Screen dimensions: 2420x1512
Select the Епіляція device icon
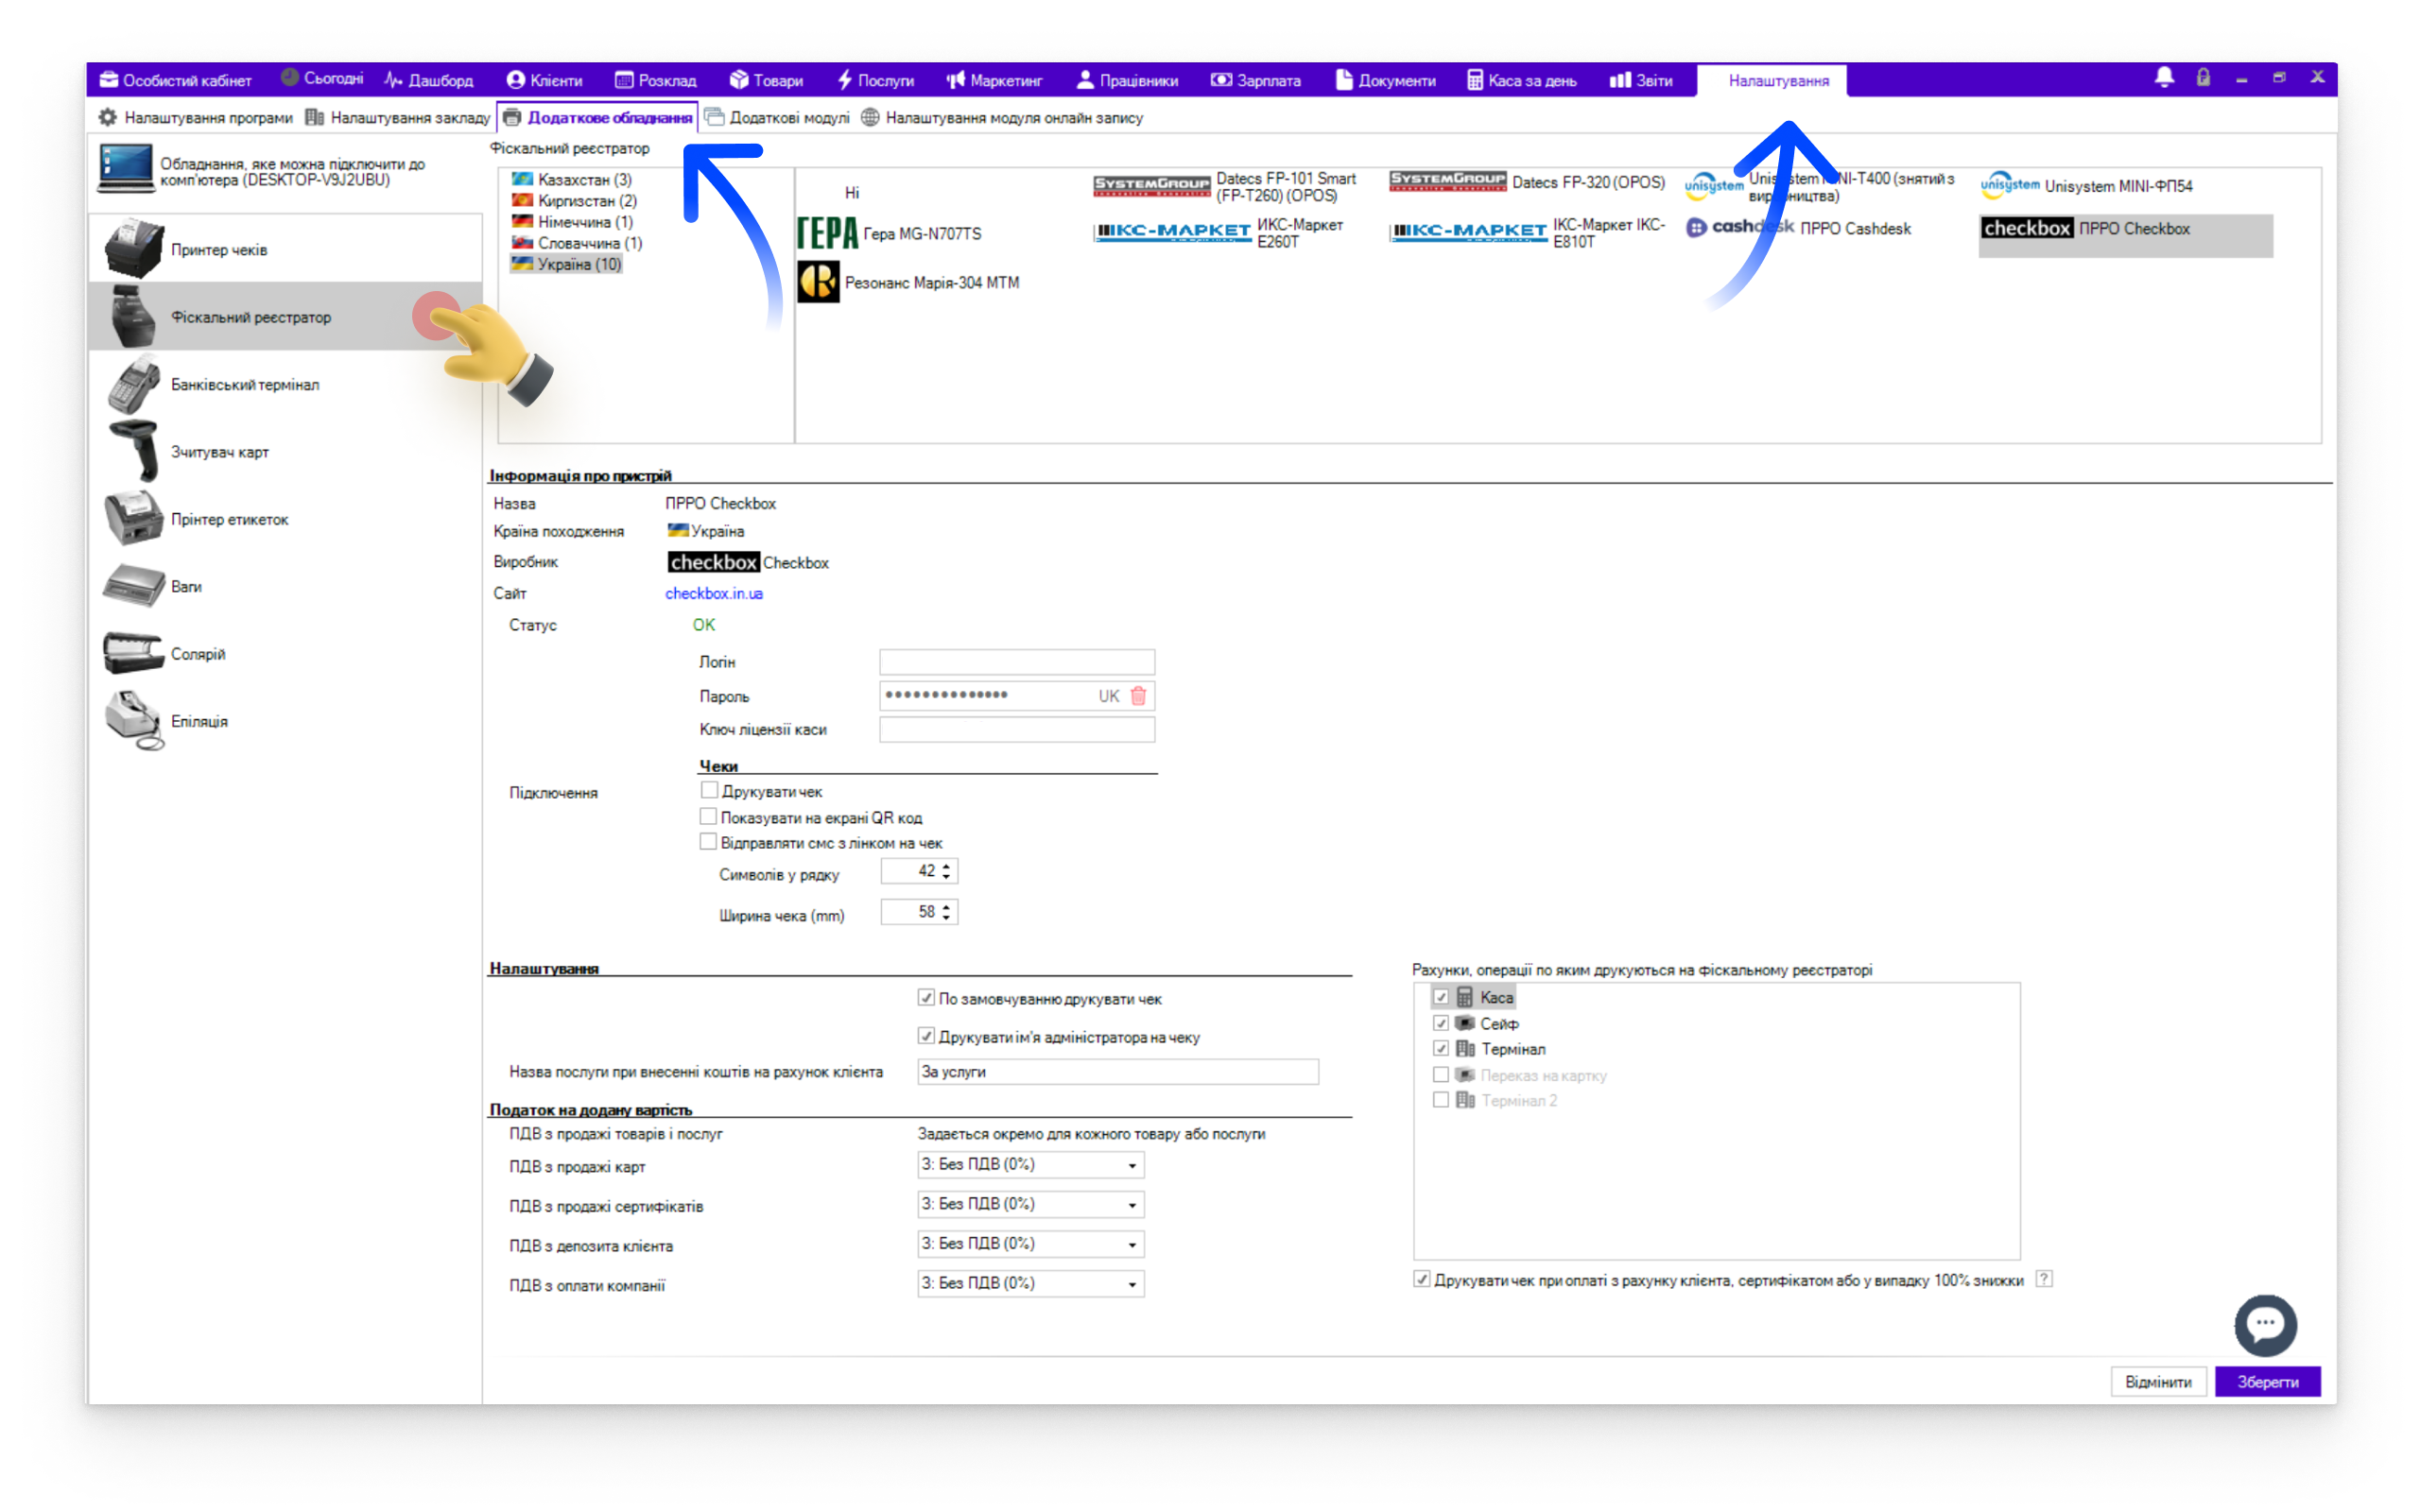click(x=133, y=721)
